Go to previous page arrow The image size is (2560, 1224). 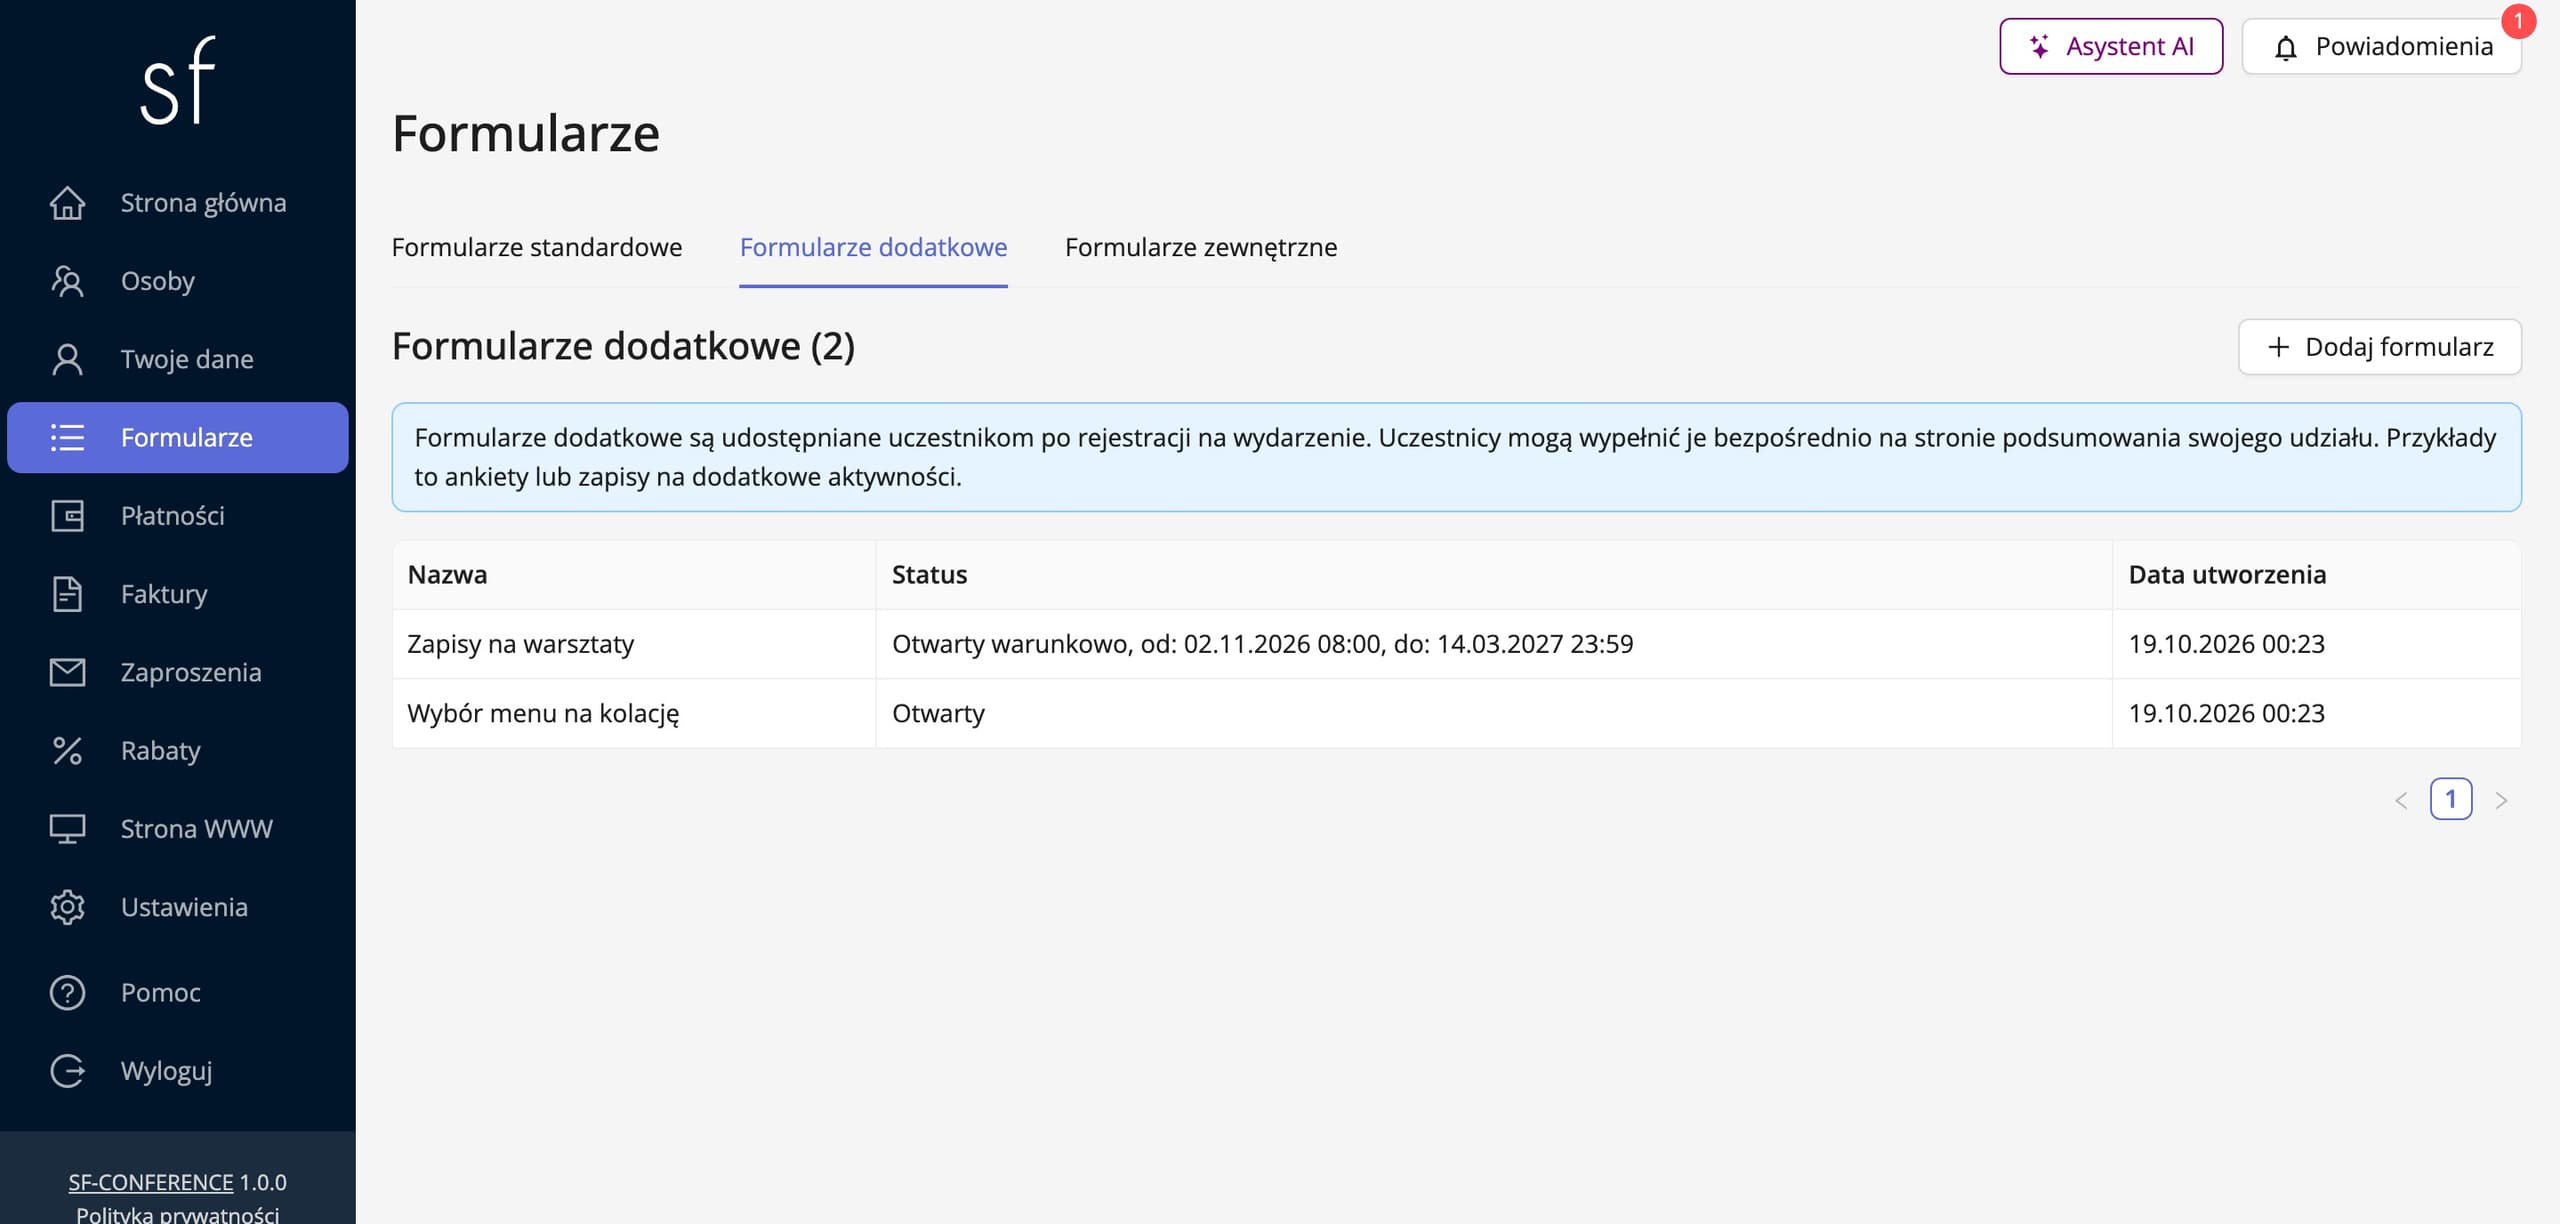(x=2401, y=800)
